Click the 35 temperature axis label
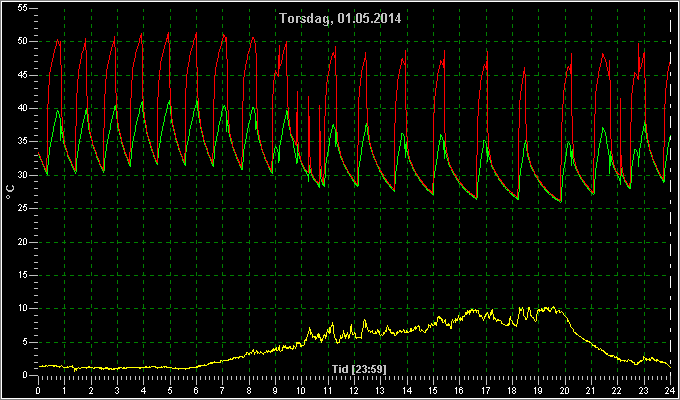680x400 pixels. (23, 142)
